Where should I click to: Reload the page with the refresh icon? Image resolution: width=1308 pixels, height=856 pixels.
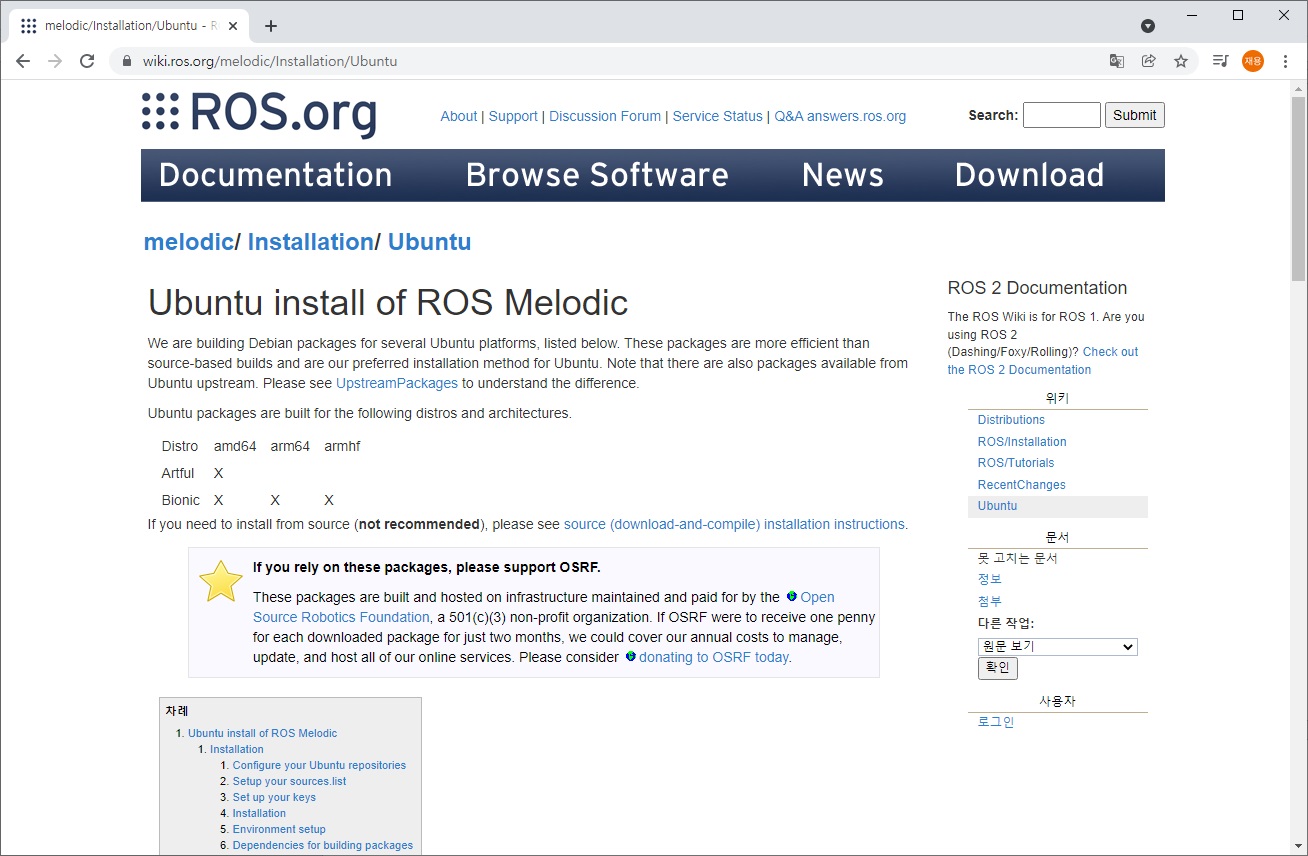pyautogui.click(x=87, y=61)
